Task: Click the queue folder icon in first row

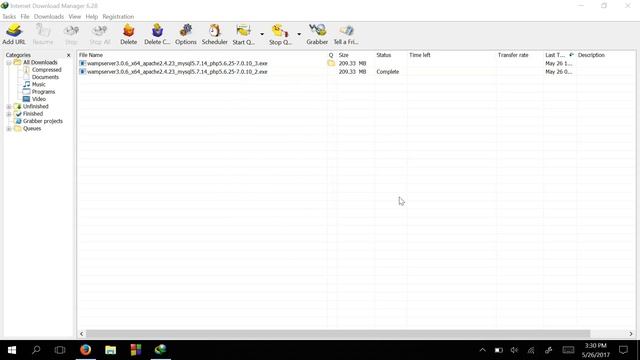Action: click(331, 64)
